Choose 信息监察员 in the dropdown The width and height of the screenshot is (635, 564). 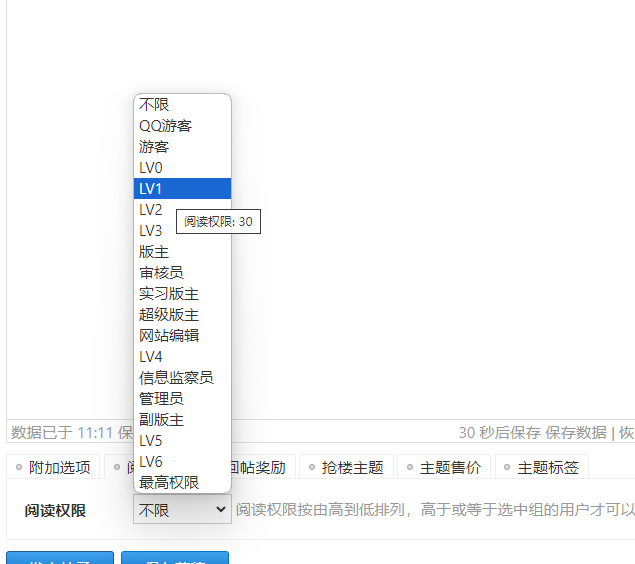[x=182, y=377]
